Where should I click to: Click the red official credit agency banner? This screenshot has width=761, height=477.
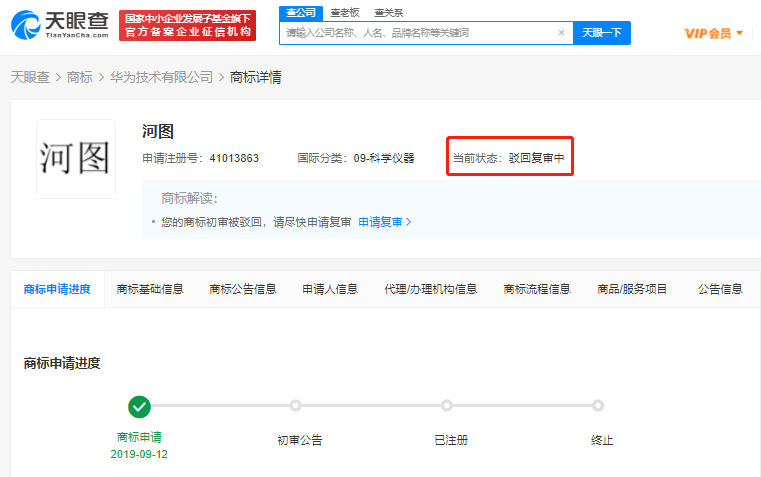[x=187, y=26]
